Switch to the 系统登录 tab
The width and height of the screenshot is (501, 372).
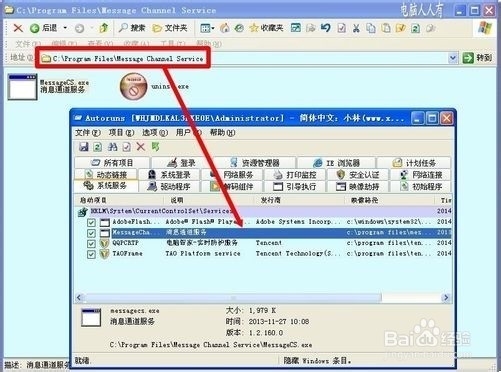tap(169, 175)
